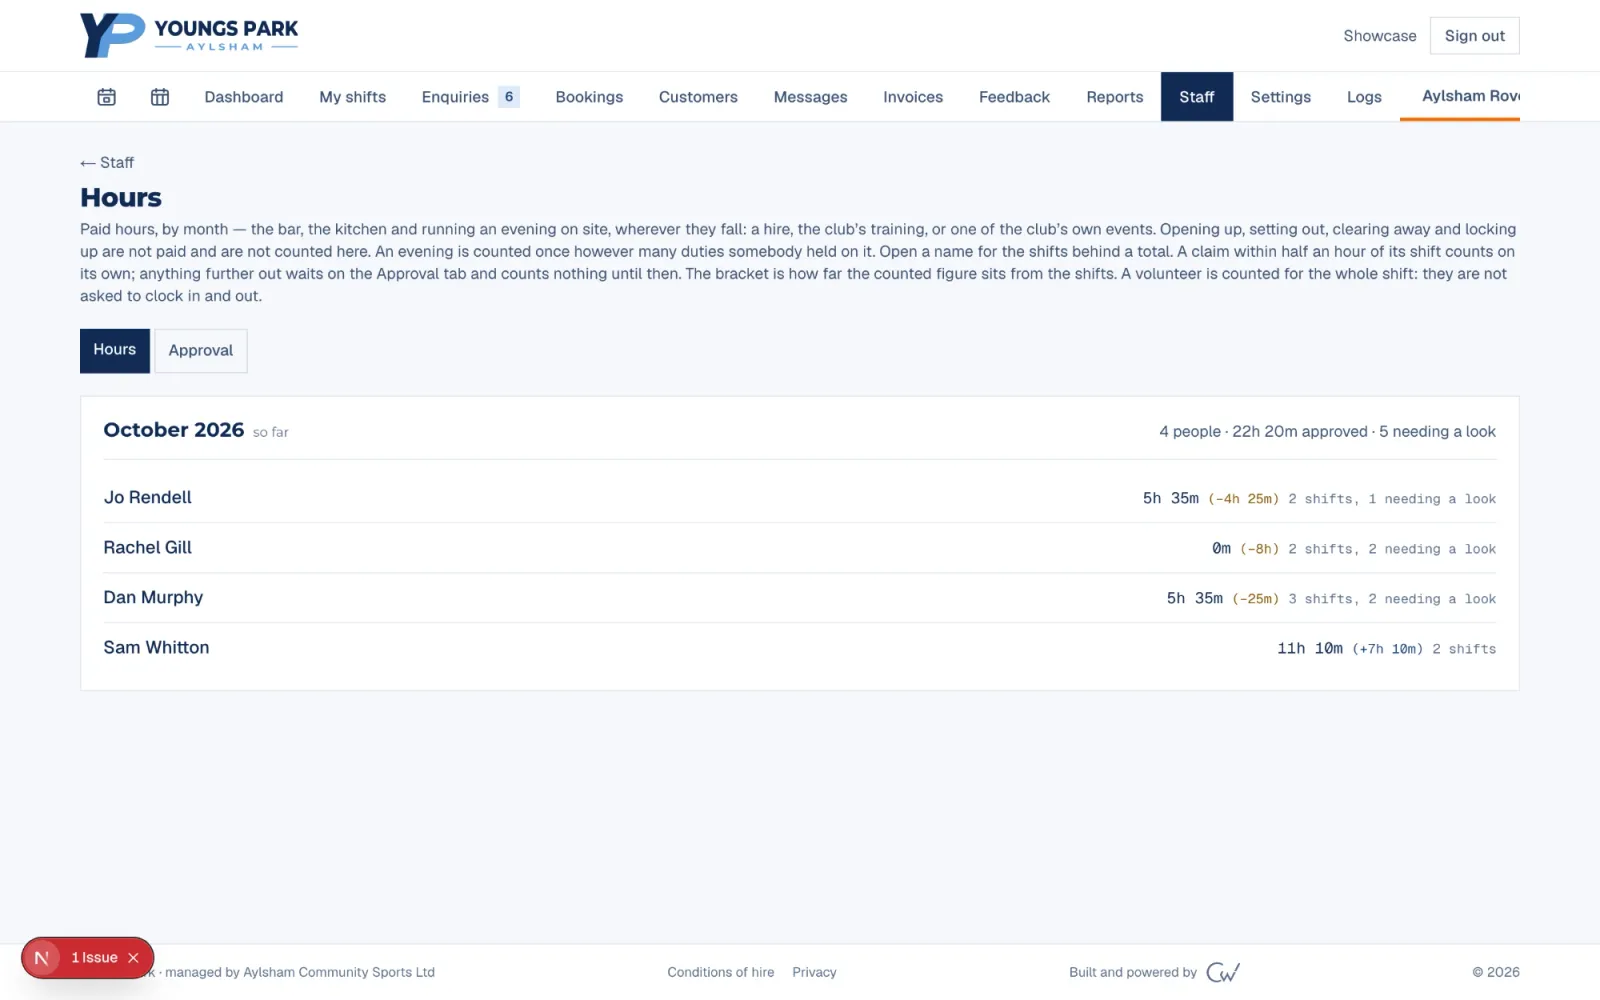Screen dimensions: 1600x1000
Task: Open the red N issue indicator
Action: [x=42, y=958]
